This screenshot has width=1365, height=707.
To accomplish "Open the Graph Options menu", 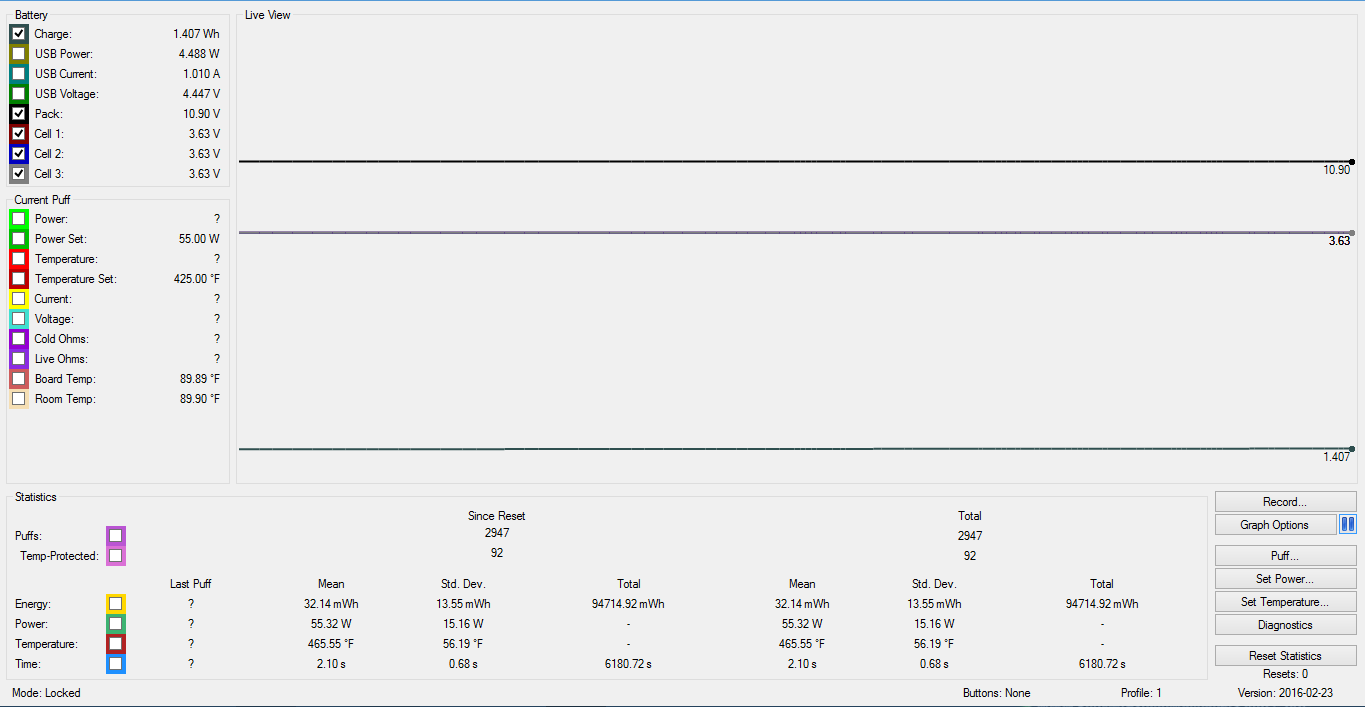I will (x=1275, y=525).
